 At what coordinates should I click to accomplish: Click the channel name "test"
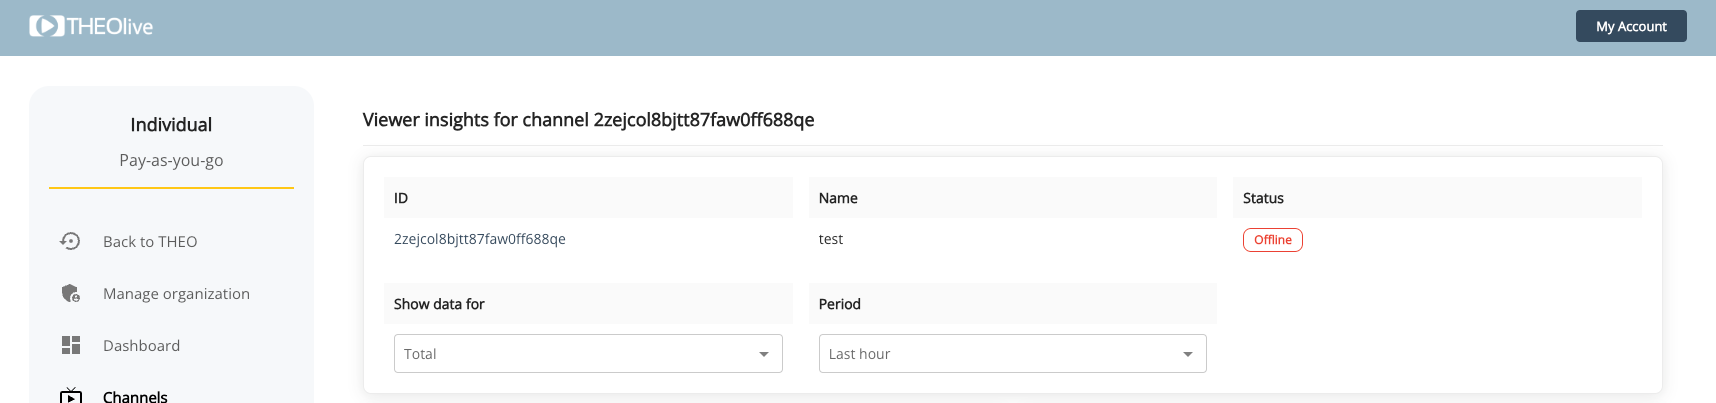point(830,239)
